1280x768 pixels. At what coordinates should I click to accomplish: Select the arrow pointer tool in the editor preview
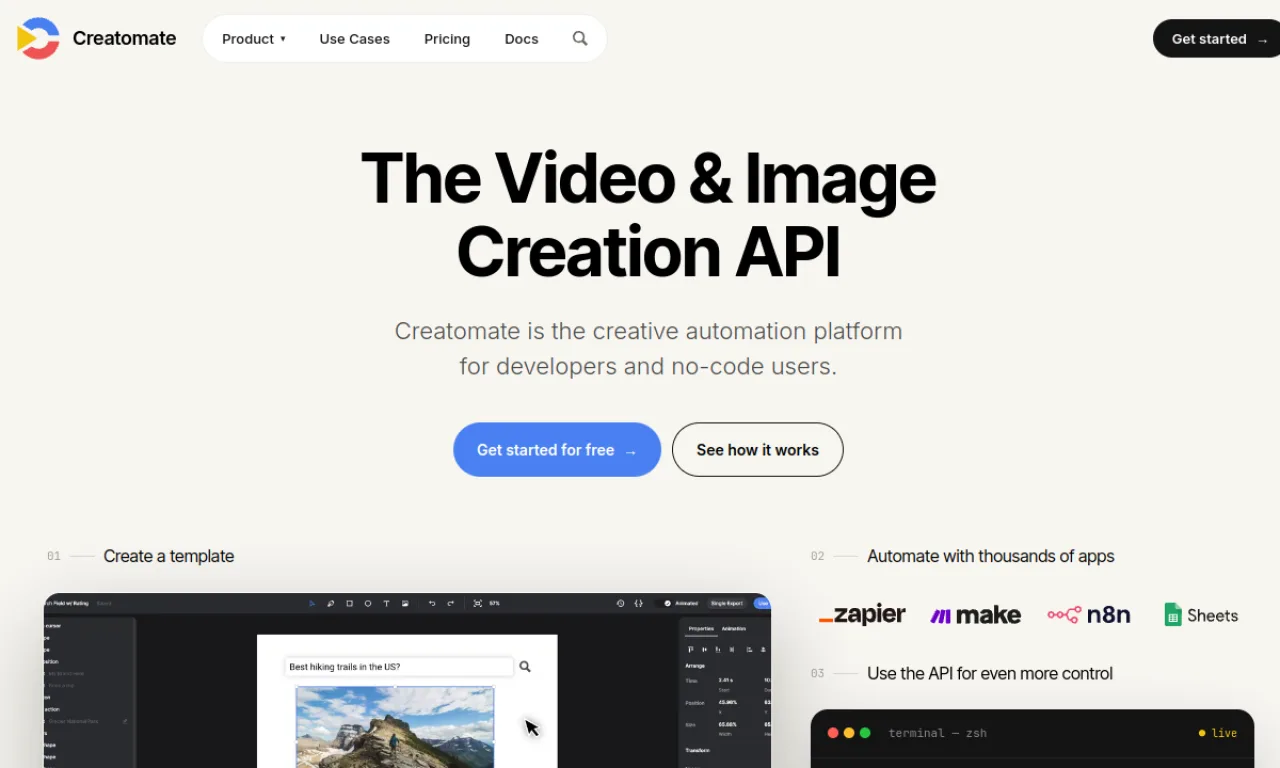pyautogui.click(x=312, y=603)
